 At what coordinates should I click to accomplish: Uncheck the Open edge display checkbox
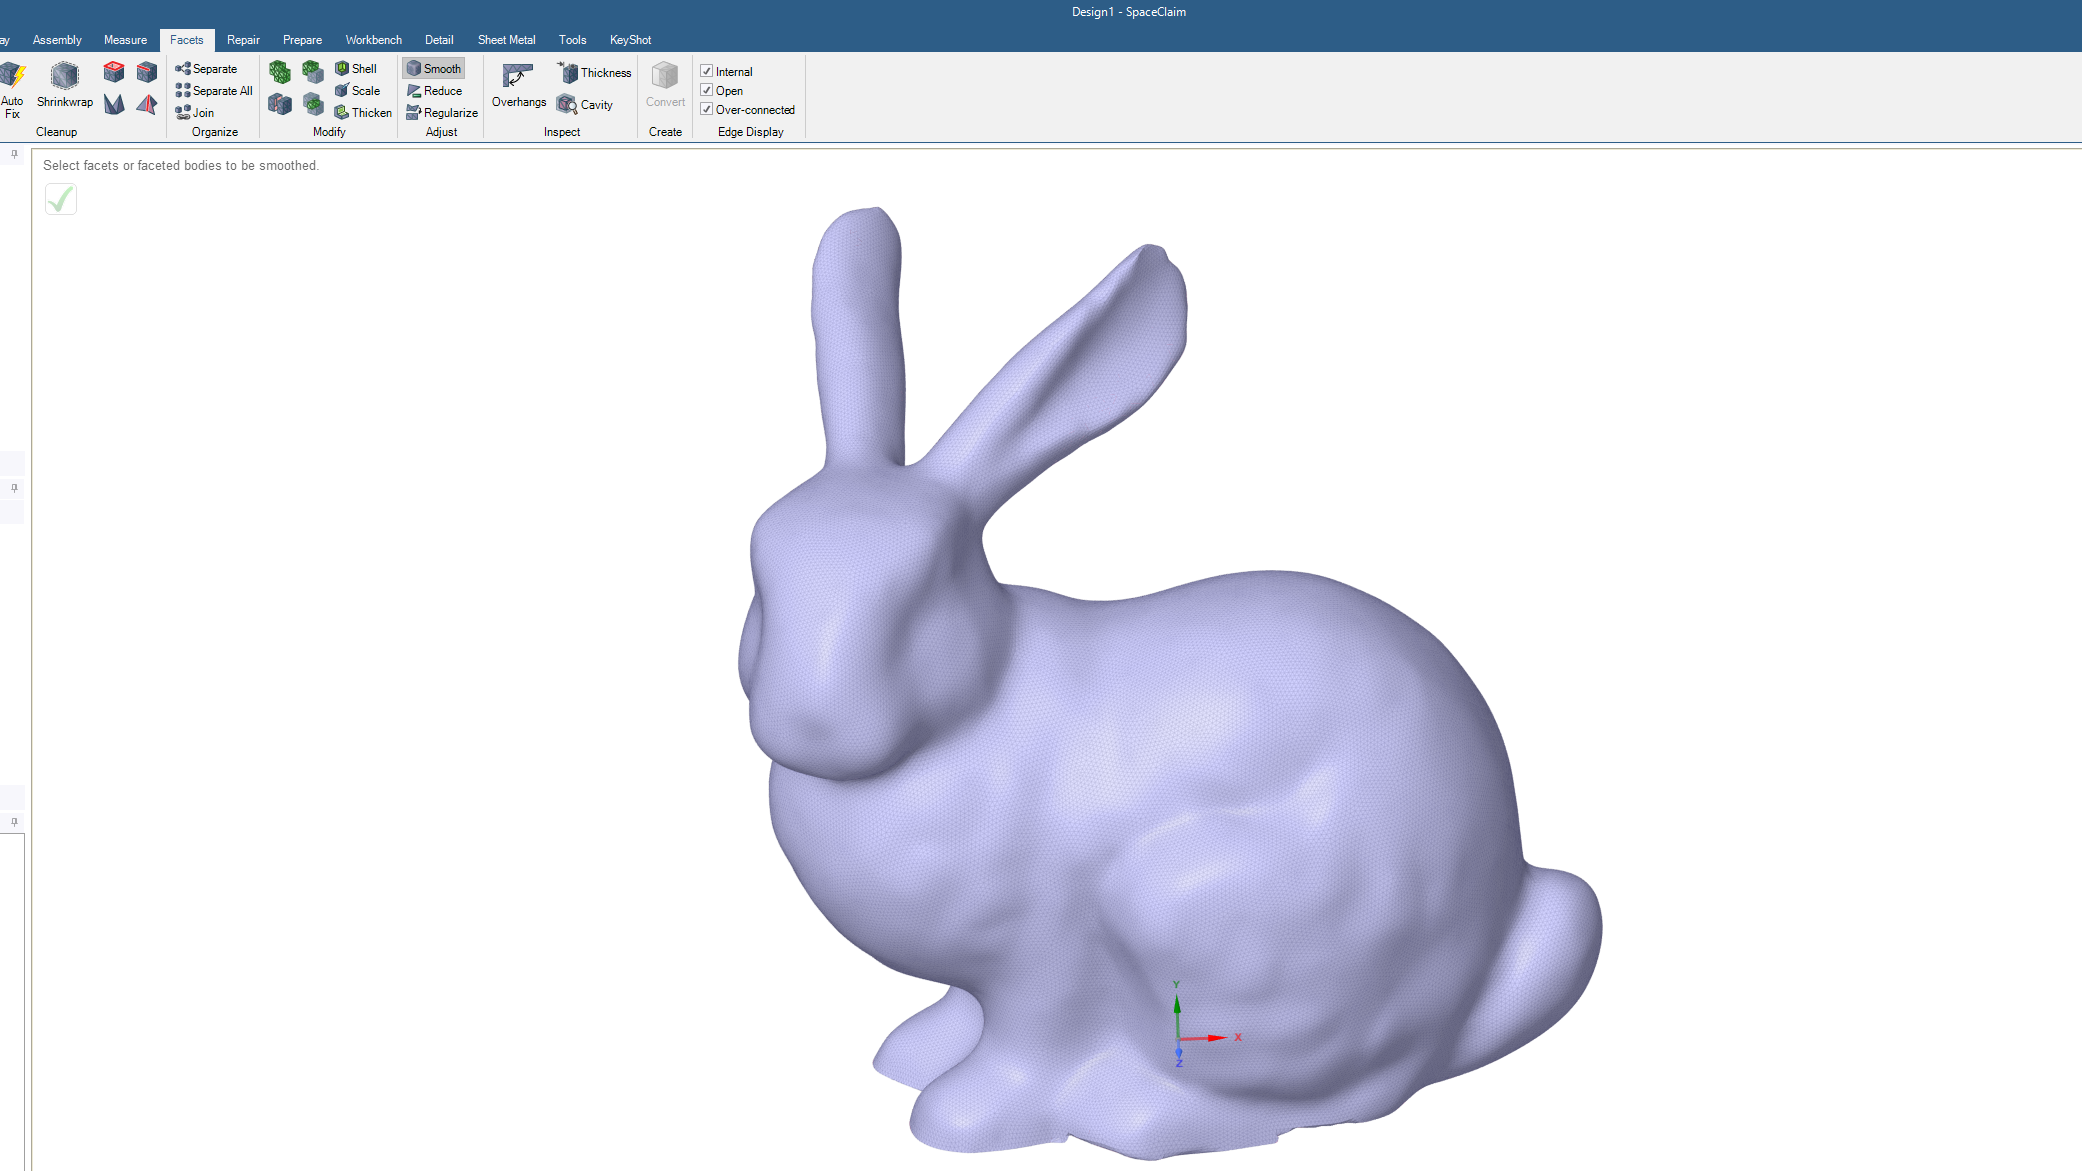coord(707,90)
